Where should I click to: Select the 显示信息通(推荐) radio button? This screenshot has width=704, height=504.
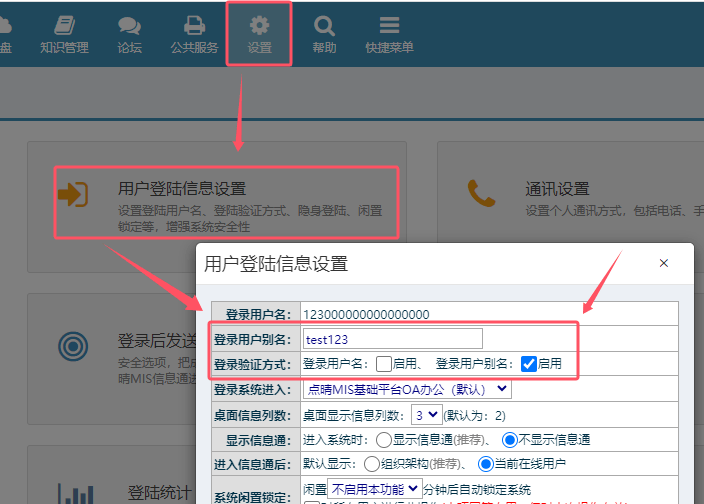pyautogui.click(x=384, y=439)
